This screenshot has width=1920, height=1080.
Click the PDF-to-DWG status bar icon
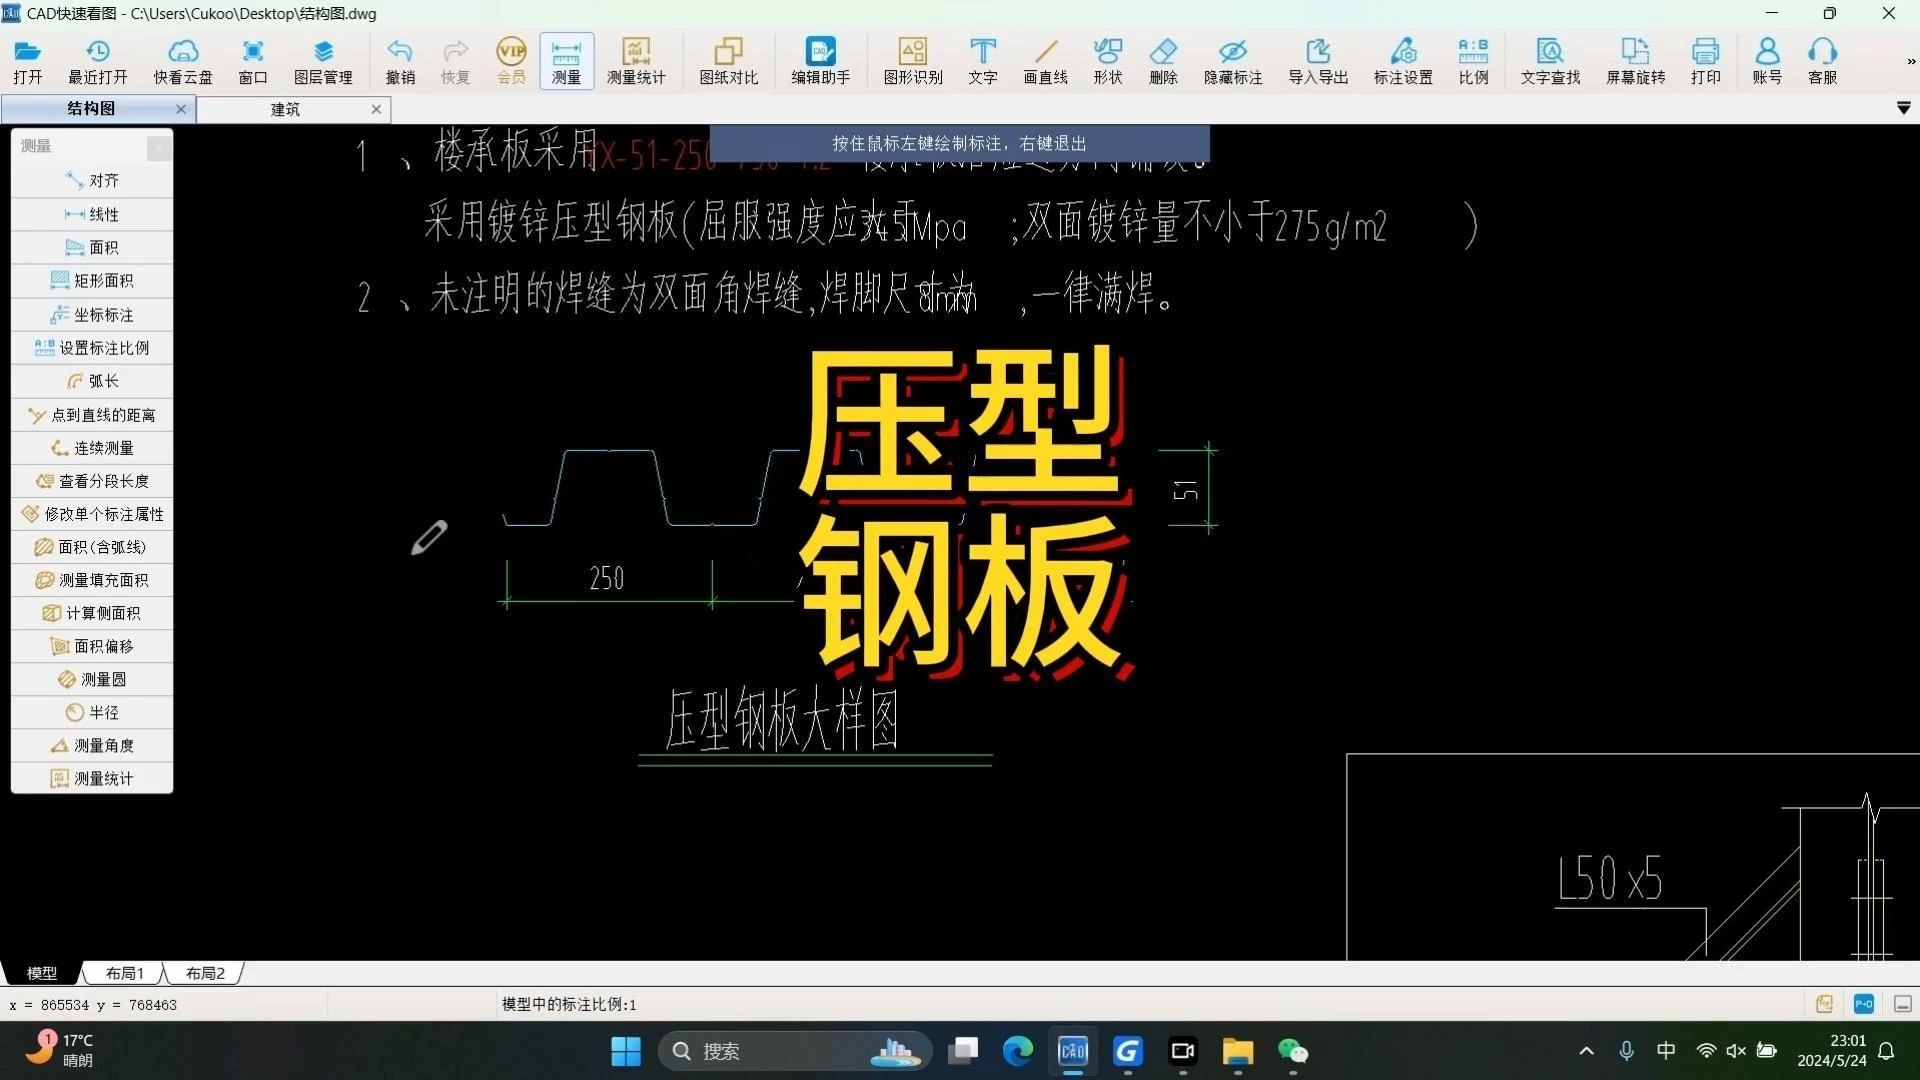pyautogui.click(x=1863, y=1004)
